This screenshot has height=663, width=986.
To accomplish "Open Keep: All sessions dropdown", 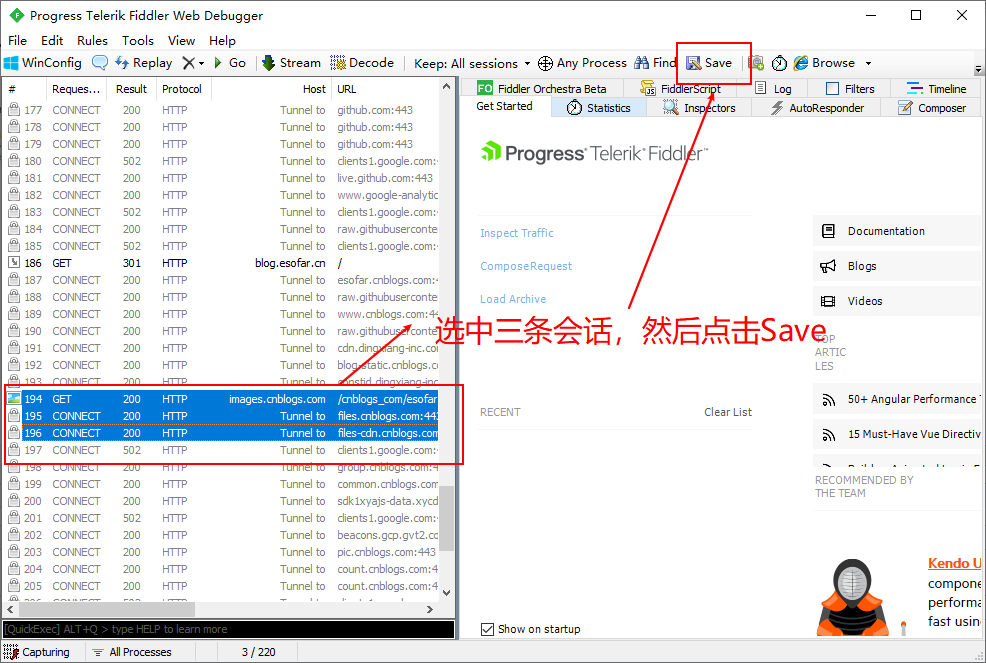I will (472, 64).
